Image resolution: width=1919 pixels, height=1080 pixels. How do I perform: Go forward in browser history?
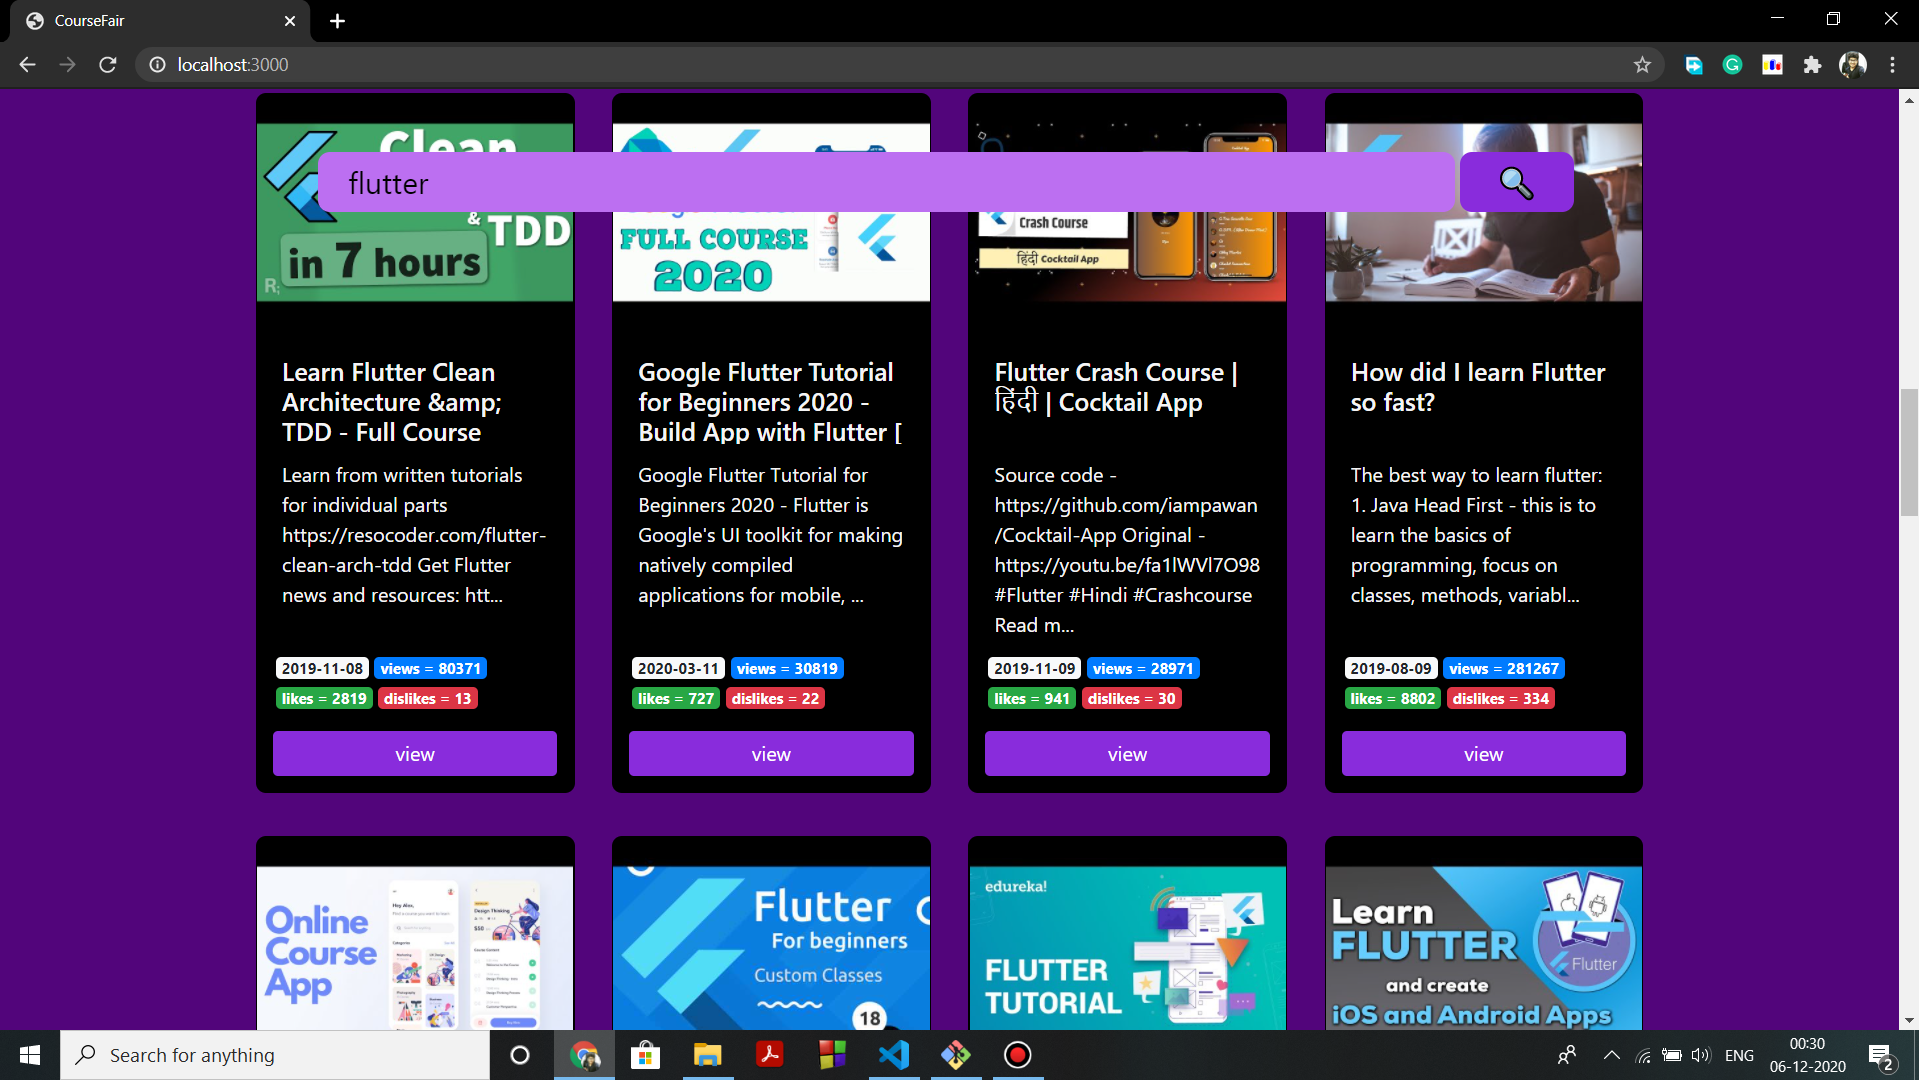coord(67,64)
